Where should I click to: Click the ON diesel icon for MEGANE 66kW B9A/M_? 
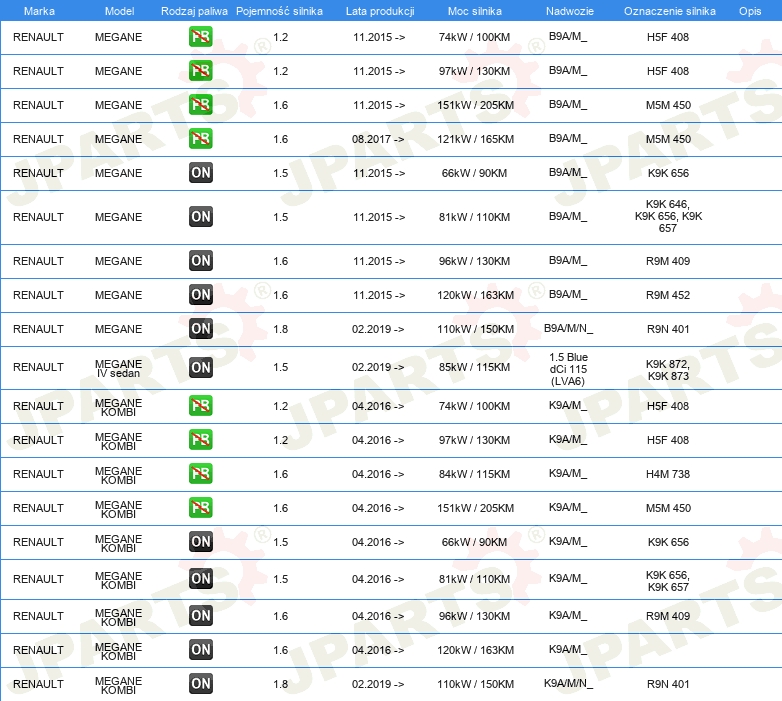[200, 173]
